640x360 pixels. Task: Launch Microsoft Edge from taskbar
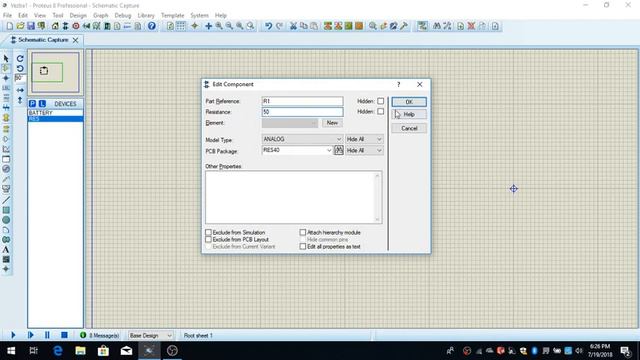58,351
